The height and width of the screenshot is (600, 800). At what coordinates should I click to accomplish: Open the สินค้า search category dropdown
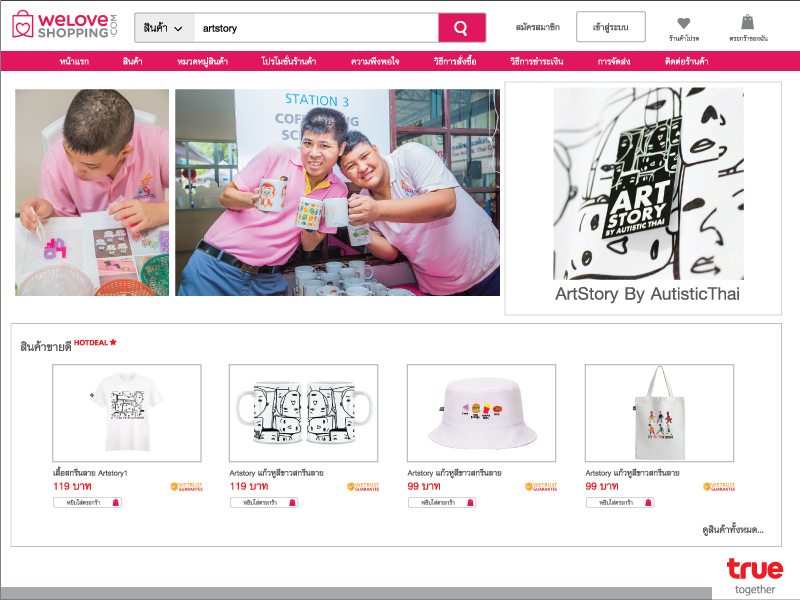click(164, 28)
